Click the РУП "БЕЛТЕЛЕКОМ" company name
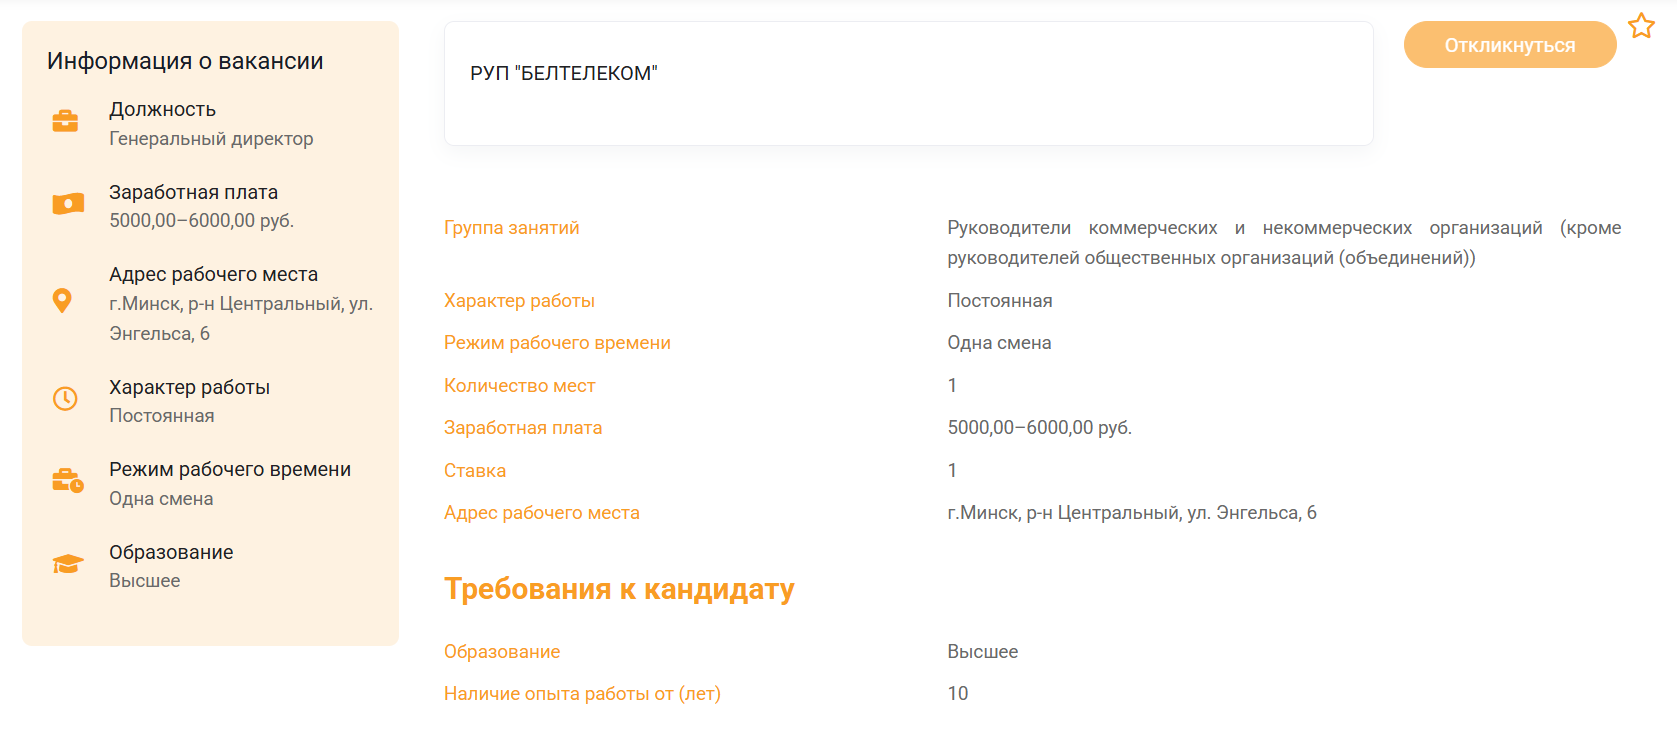Screen dimensions: 1677x737 click(563, 73)
